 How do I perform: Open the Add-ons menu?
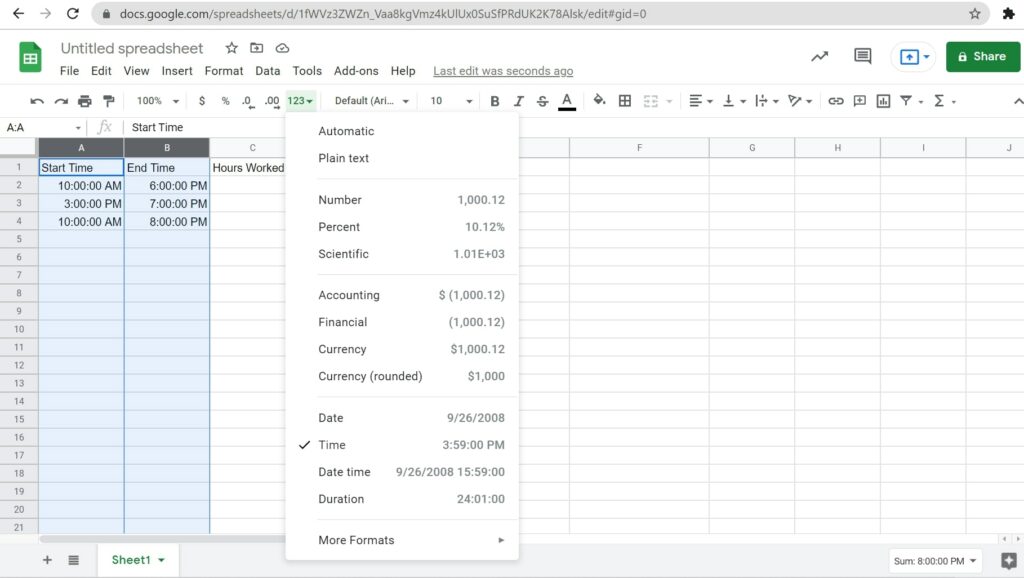click(356, 71)
